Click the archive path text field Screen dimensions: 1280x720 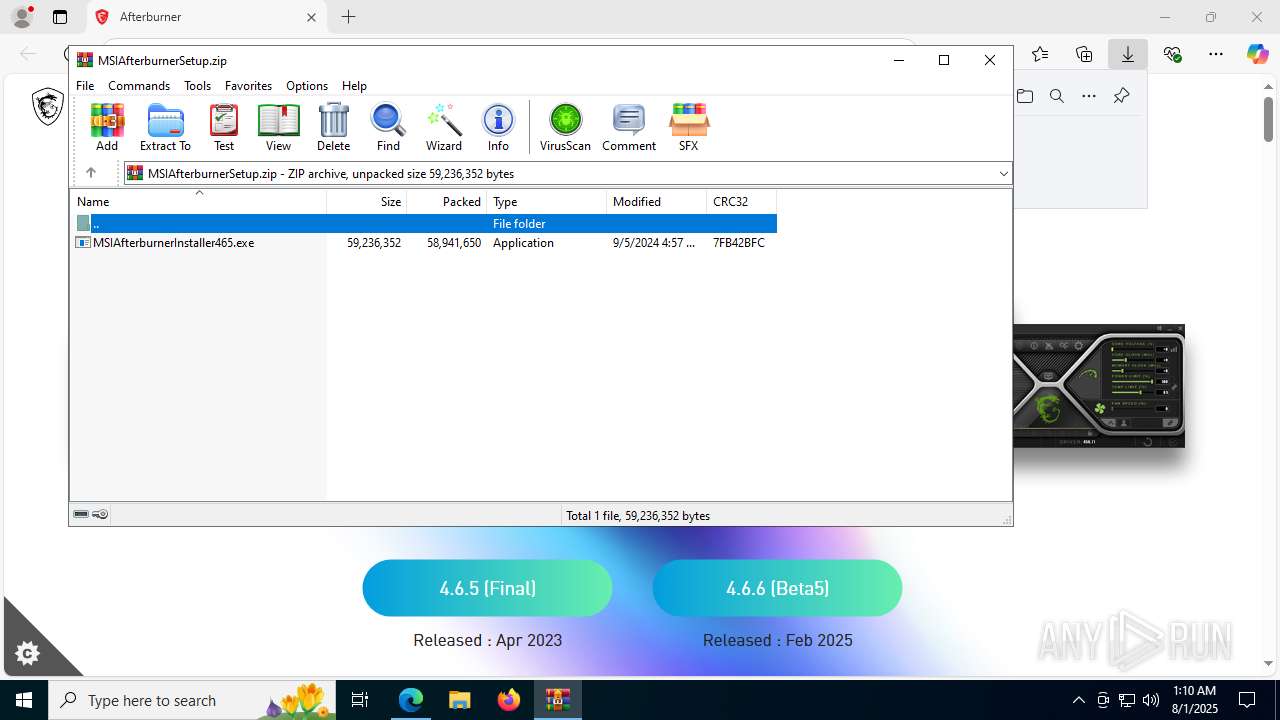pyautogui.click(x=568, y=173)
